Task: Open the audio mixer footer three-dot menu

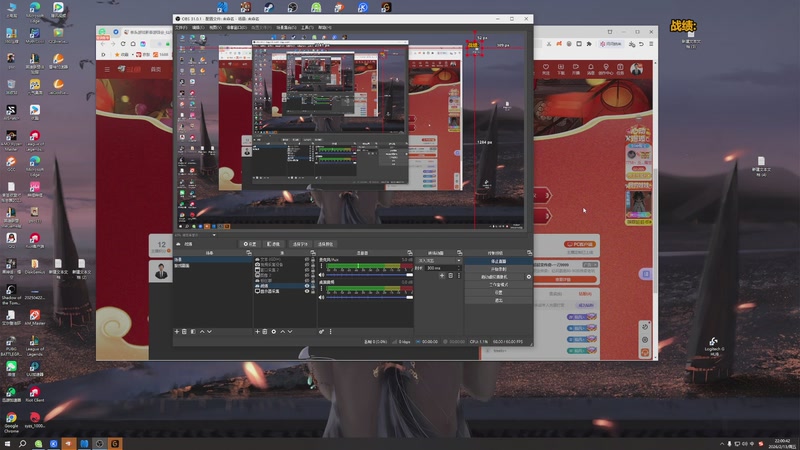Action: 331,332
